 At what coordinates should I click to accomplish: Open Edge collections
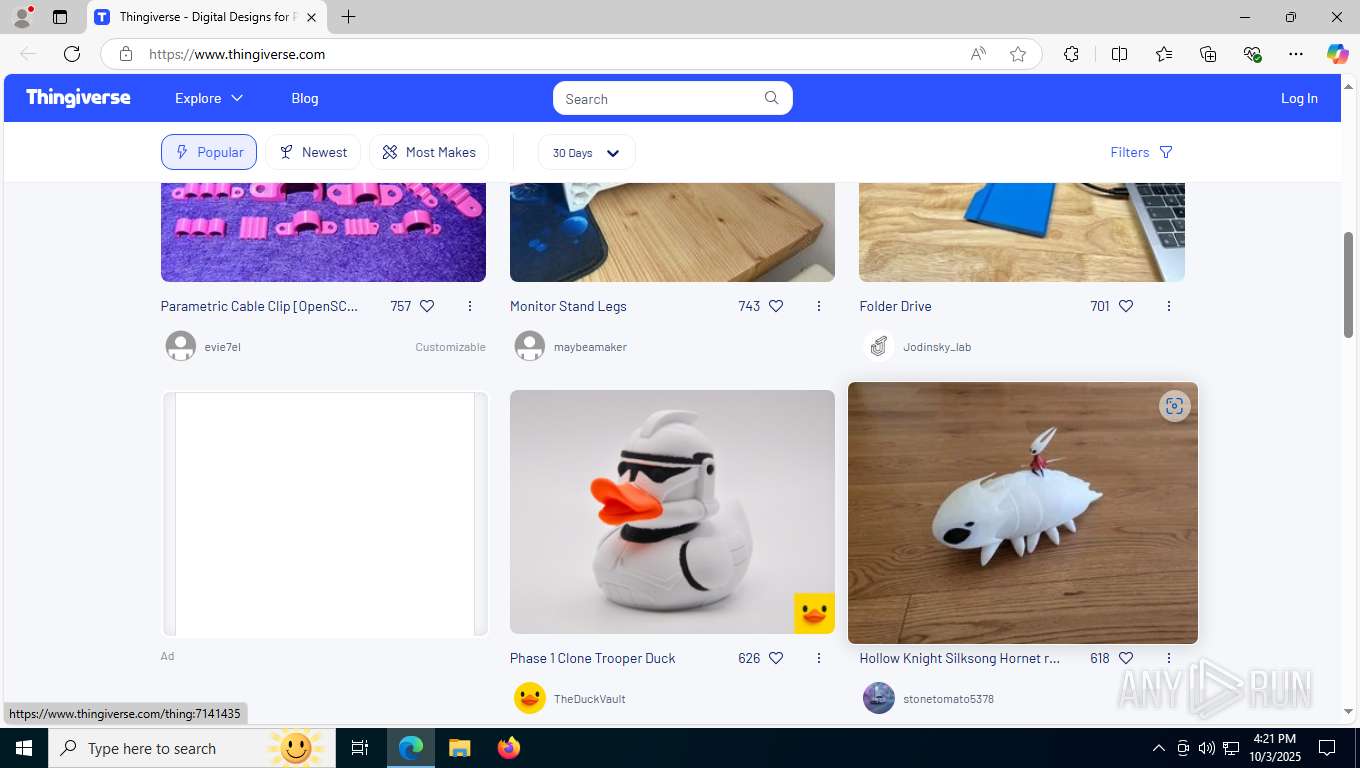click(1208, 54)
